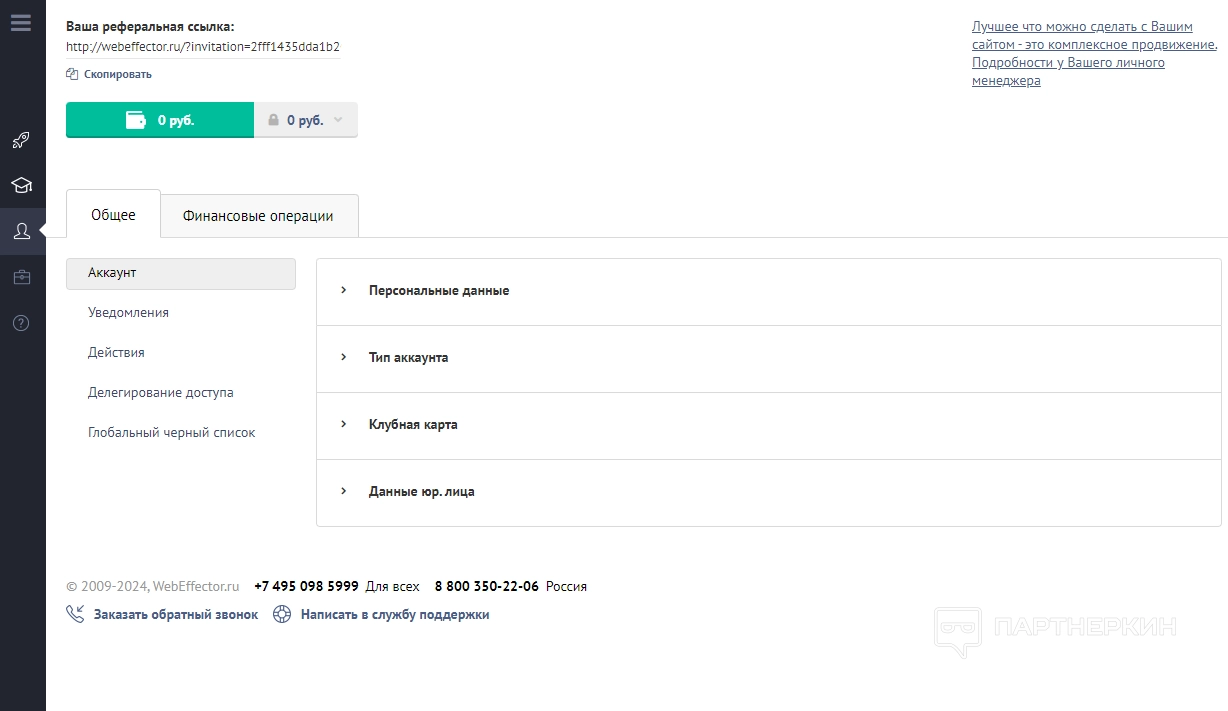Switch to the Финансовые операции tab
Viewport: 1228px width, 711px height.
pos(258,216)
